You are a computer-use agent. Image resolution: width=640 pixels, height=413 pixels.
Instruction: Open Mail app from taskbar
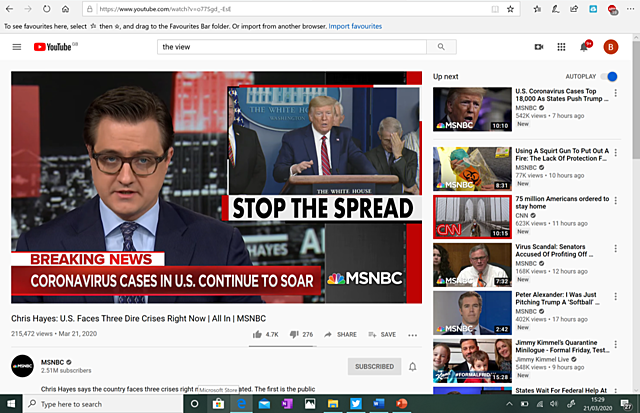click(x=264, y=404)
